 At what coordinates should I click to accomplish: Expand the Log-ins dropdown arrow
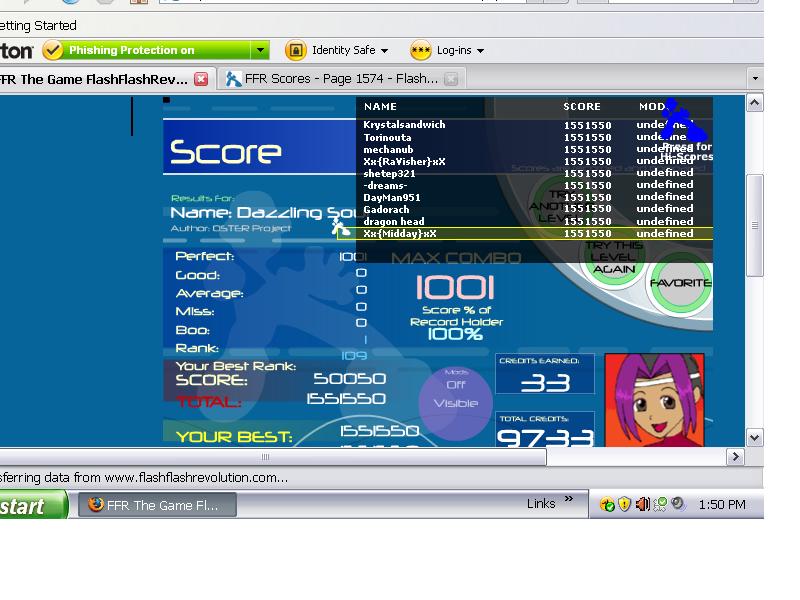coord(480,51)
